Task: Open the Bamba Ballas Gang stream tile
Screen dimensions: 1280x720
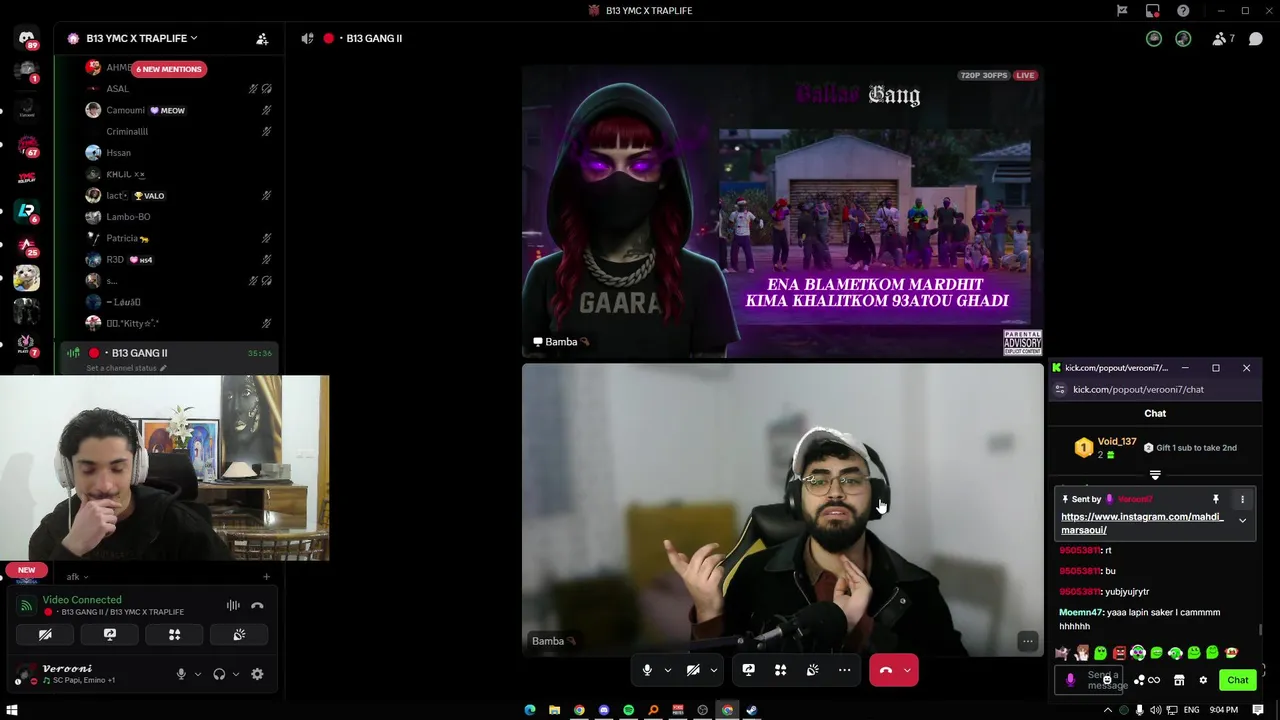Action: click(x=782, y=211)
